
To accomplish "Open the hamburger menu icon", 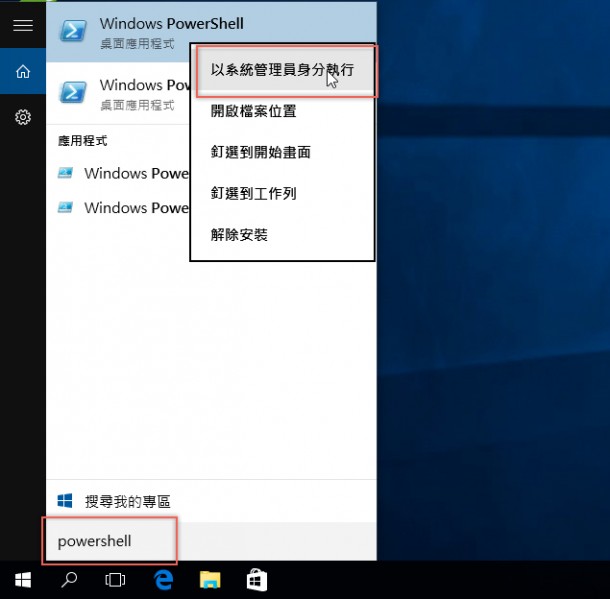I will (23, 26).
